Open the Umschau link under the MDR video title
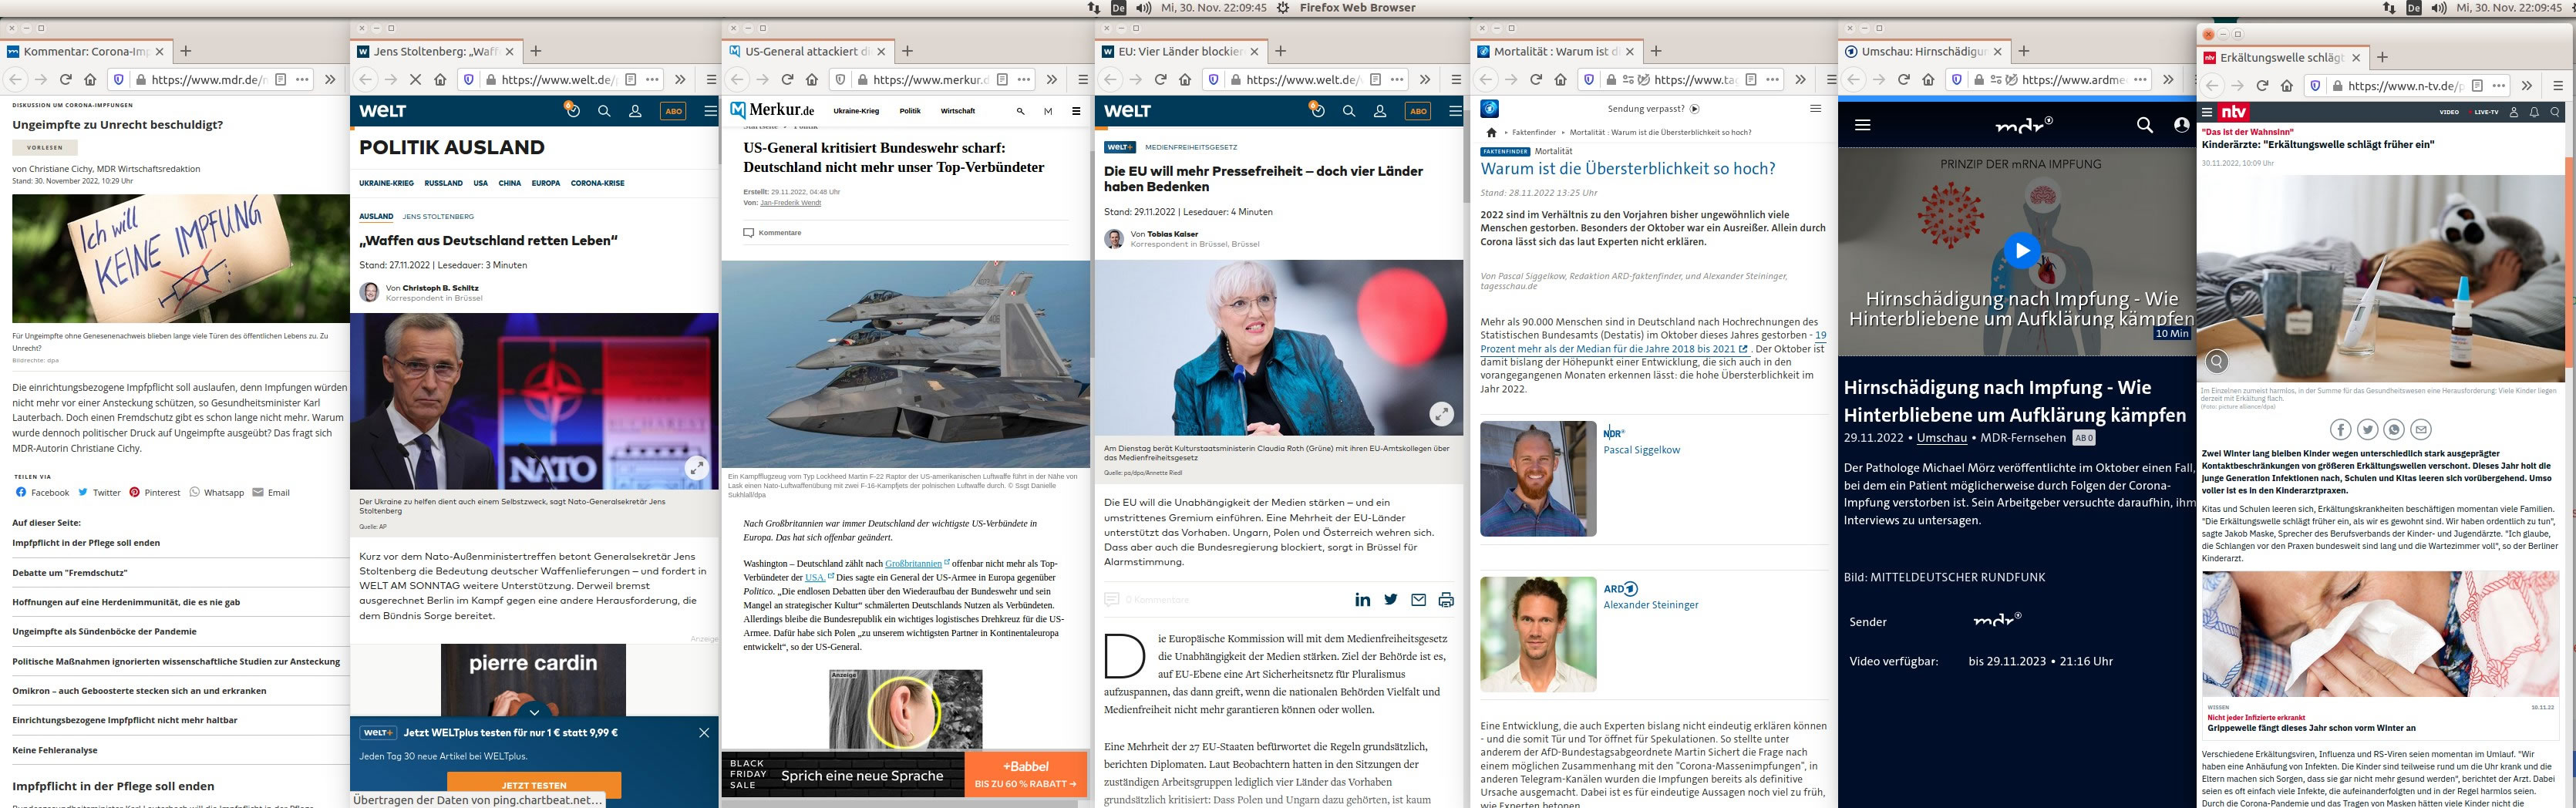The image size is (2576, 808). pos(1941,437)
